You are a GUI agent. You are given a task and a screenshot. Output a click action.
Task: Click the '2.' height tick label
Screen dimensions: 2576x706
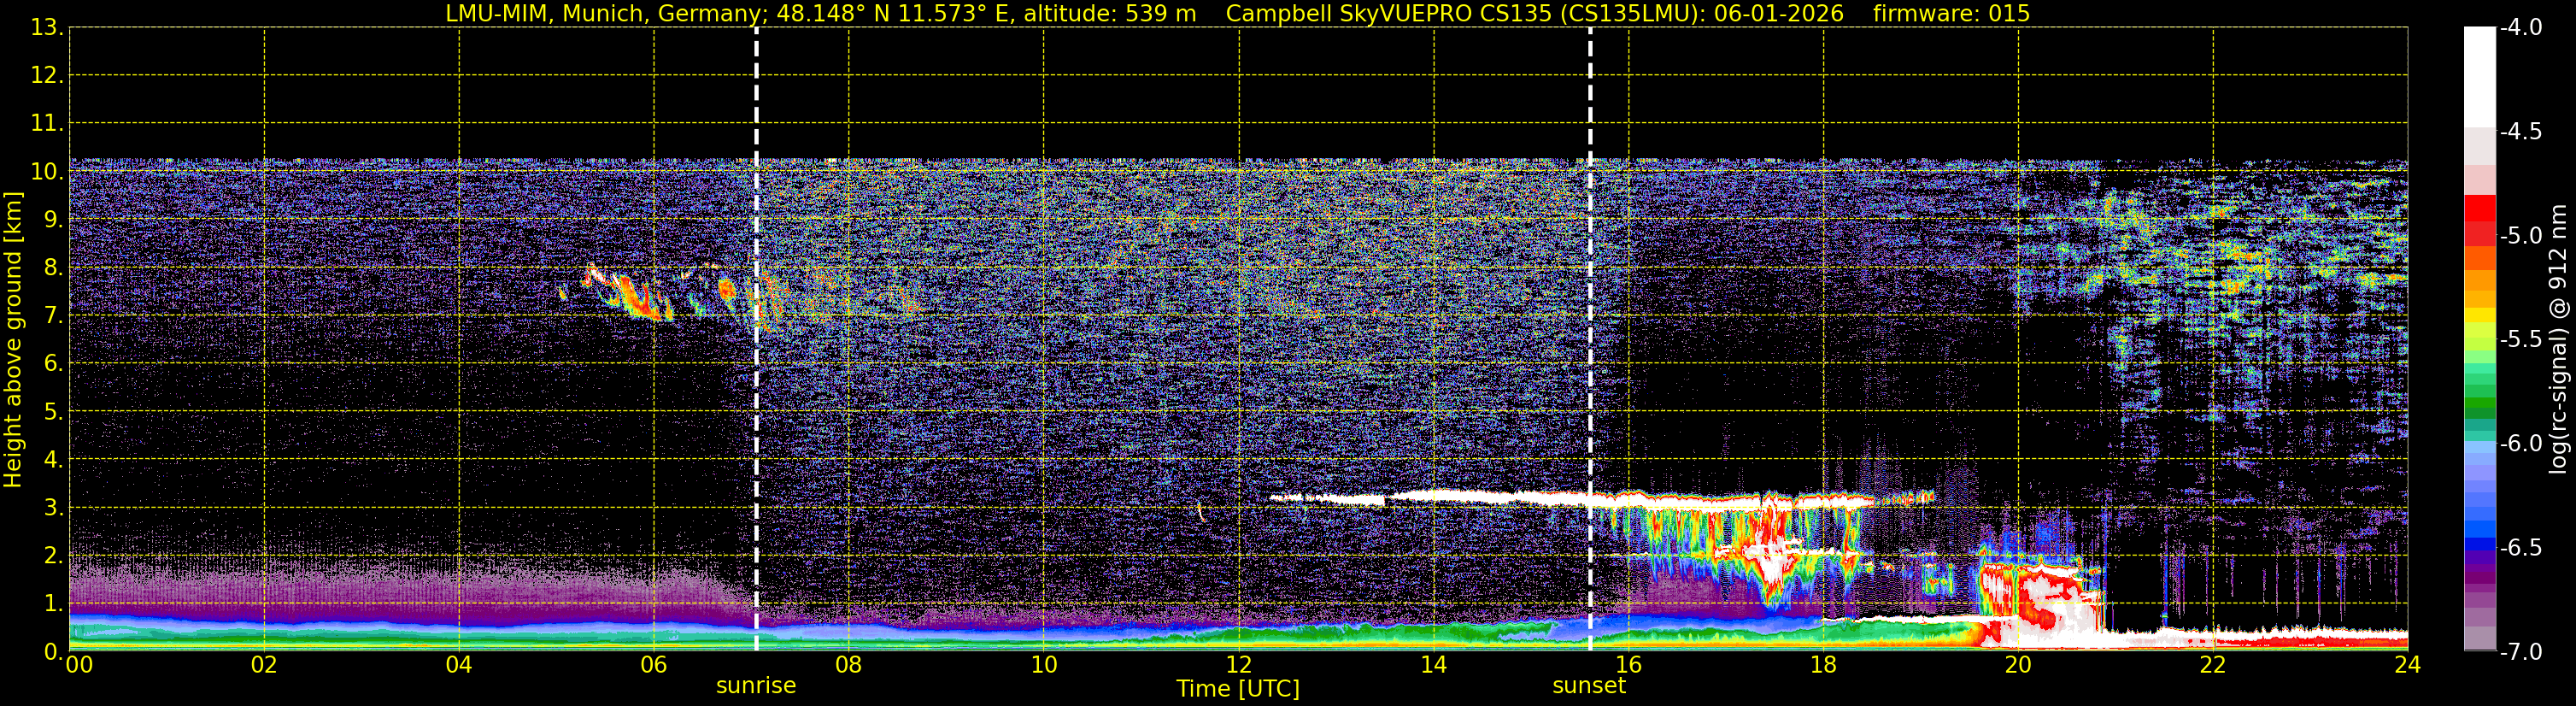[53, 556]
